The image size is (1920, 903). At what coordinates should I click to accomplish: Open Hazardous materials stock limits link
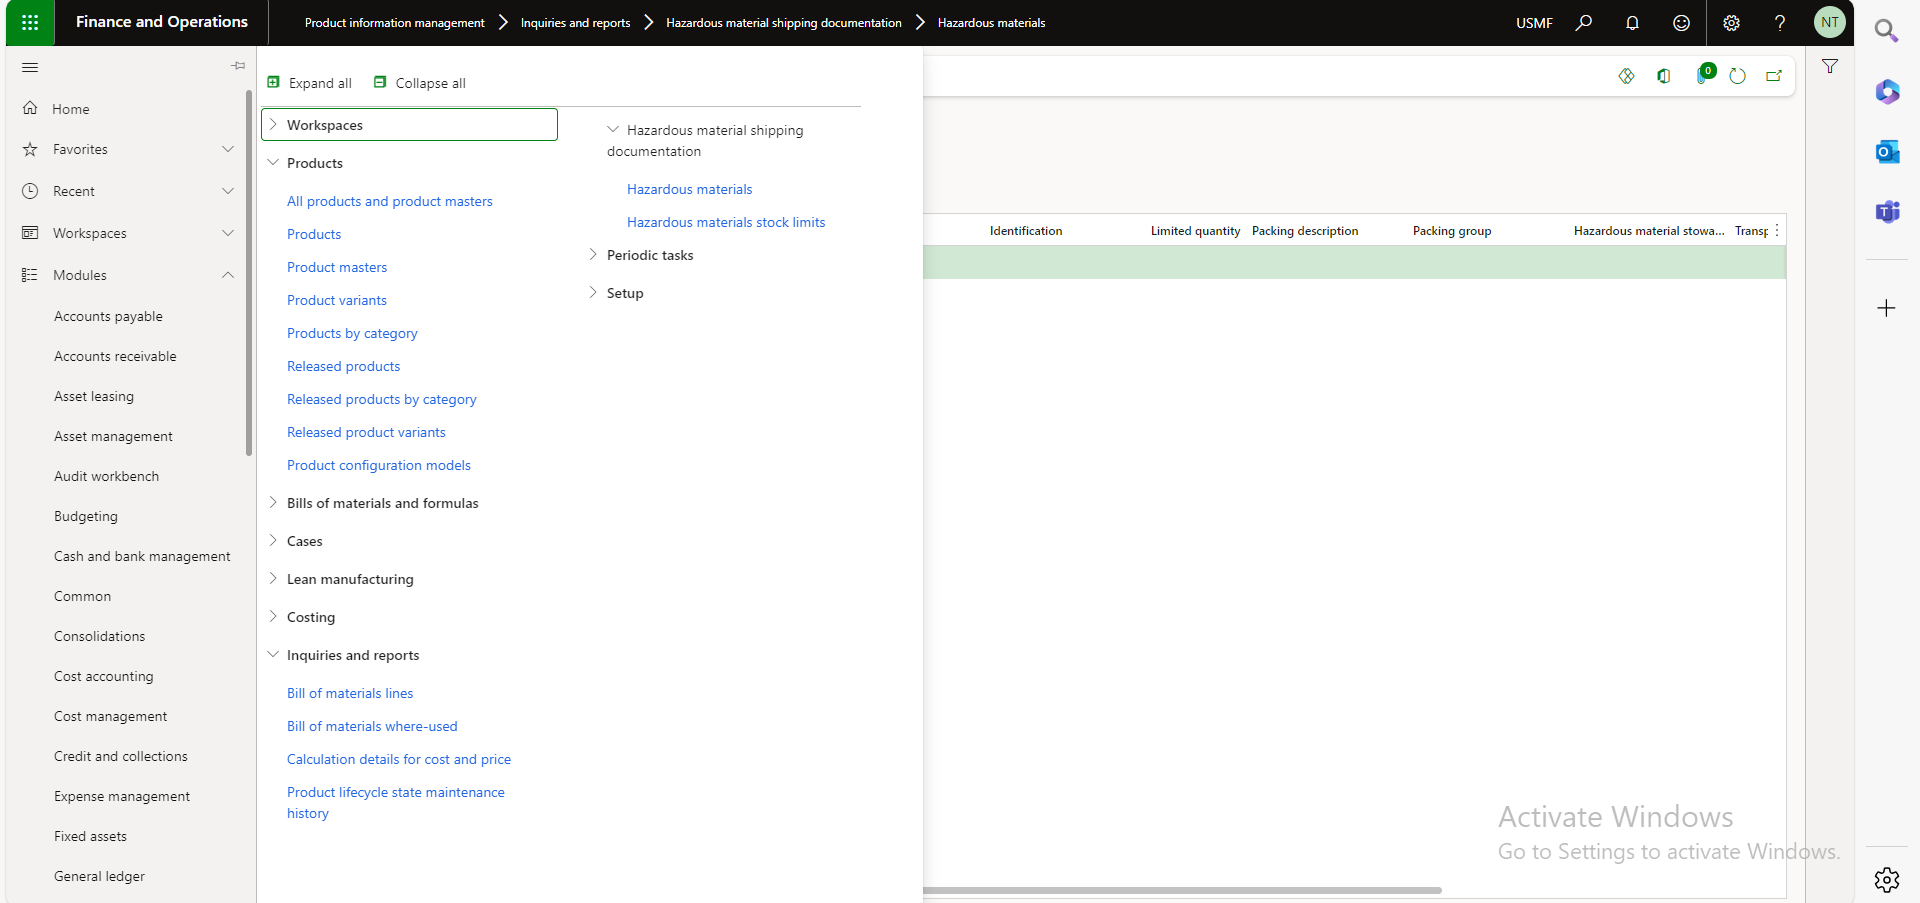(x=726, y=222)
